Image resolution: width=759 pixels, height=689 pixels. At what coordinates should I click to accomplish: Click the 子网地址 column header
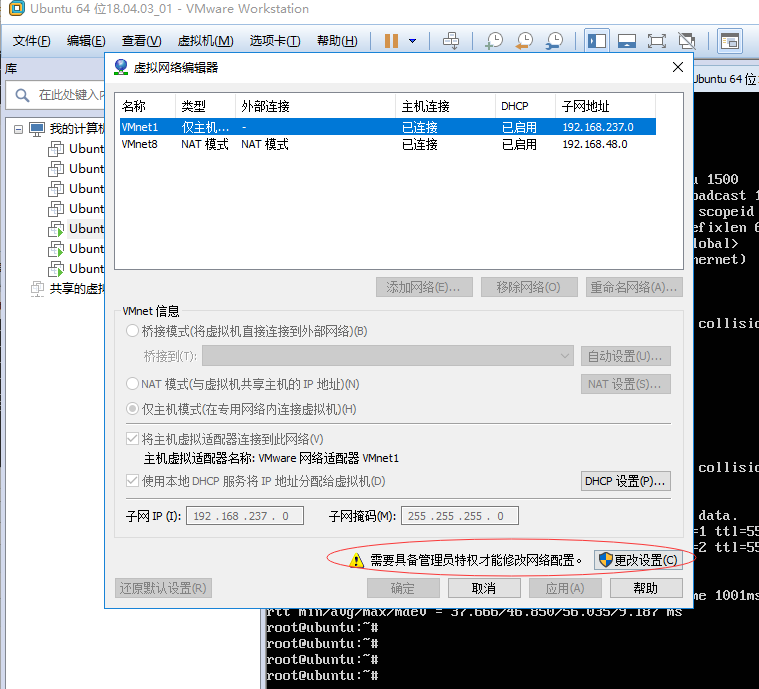(x=605, y=106)
